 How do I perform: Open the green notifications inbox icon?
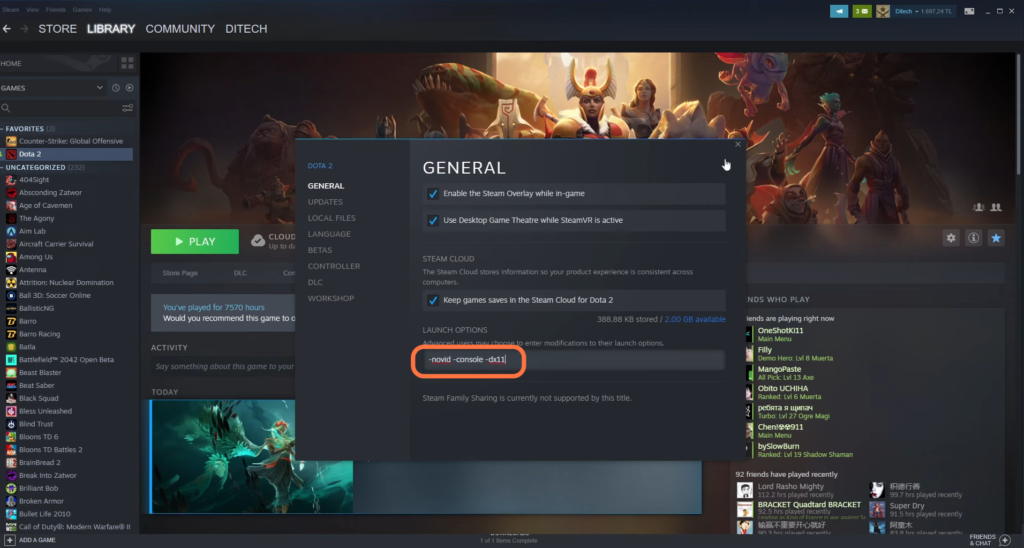click(x=862, y=11)
